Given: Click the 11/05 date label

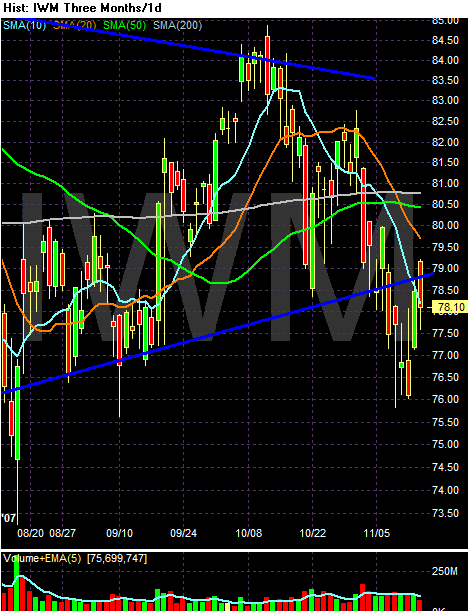Looking at the screenshot, I should pyautogui.click(x=376, y=533).
